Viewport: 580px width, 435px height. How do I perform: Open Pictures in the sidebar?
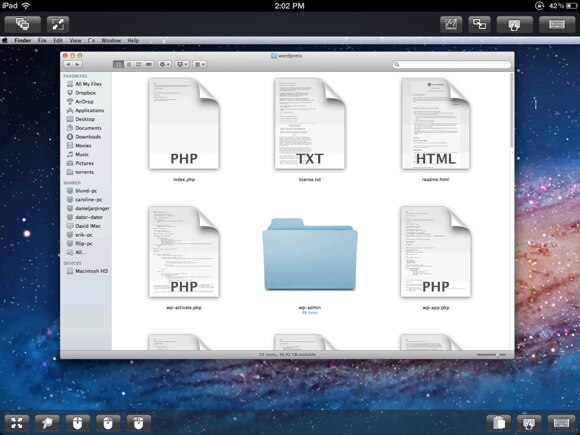[x=84, y=163]
